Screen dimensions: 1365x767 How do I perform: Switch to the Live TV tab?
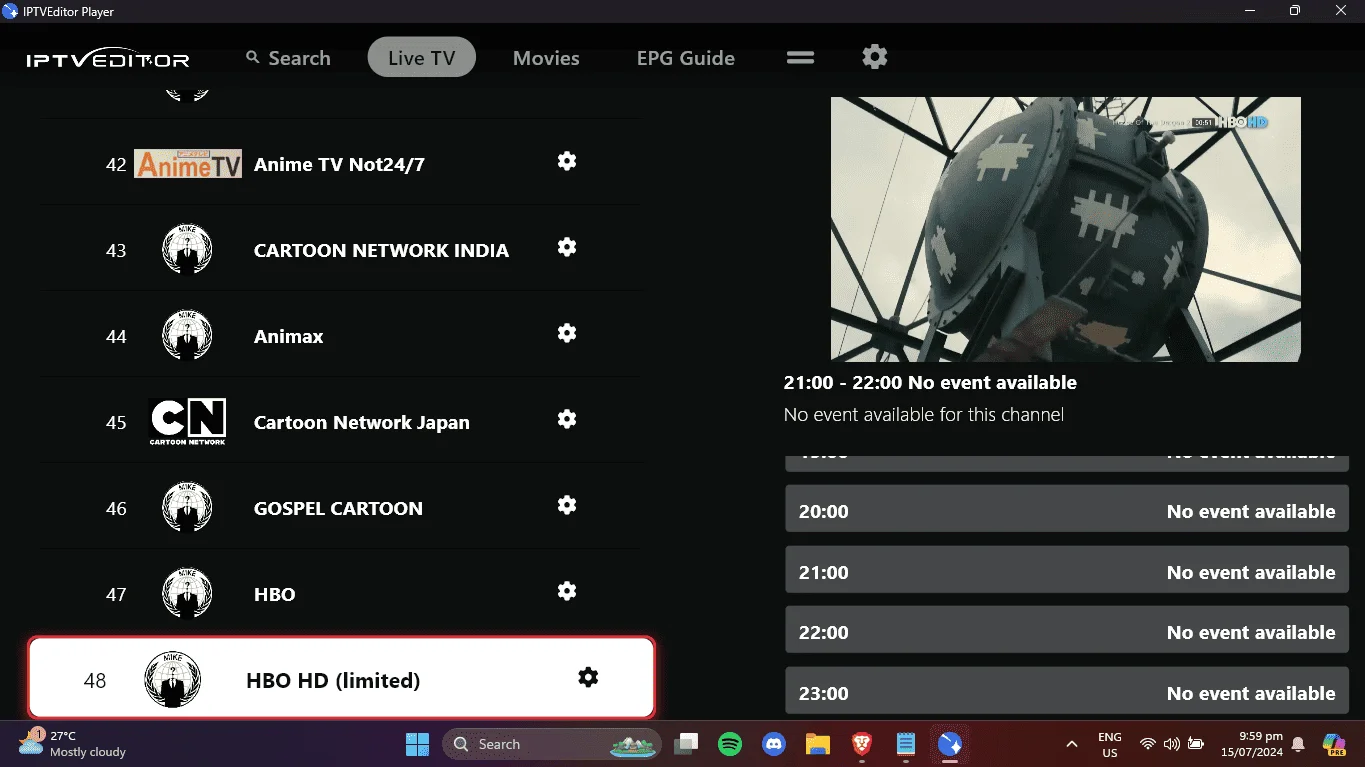coord(421,58)
